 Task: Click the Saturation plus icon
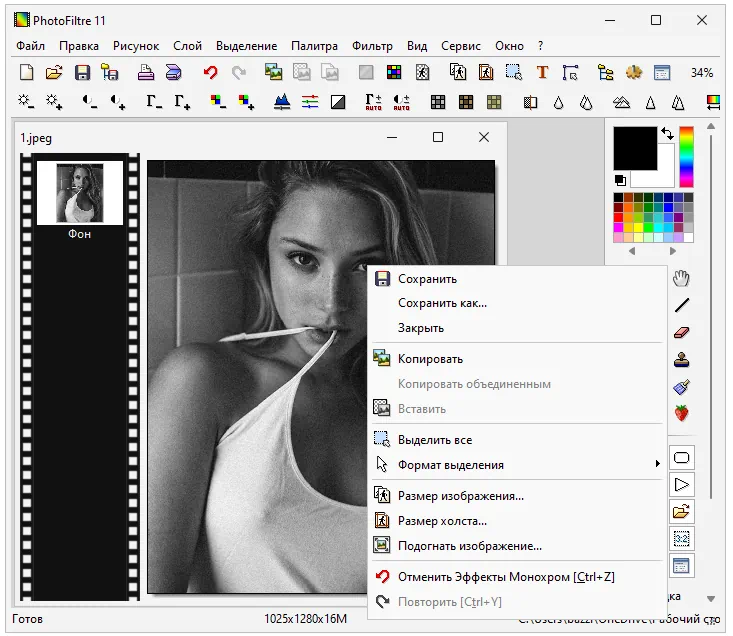coord(246,101)
